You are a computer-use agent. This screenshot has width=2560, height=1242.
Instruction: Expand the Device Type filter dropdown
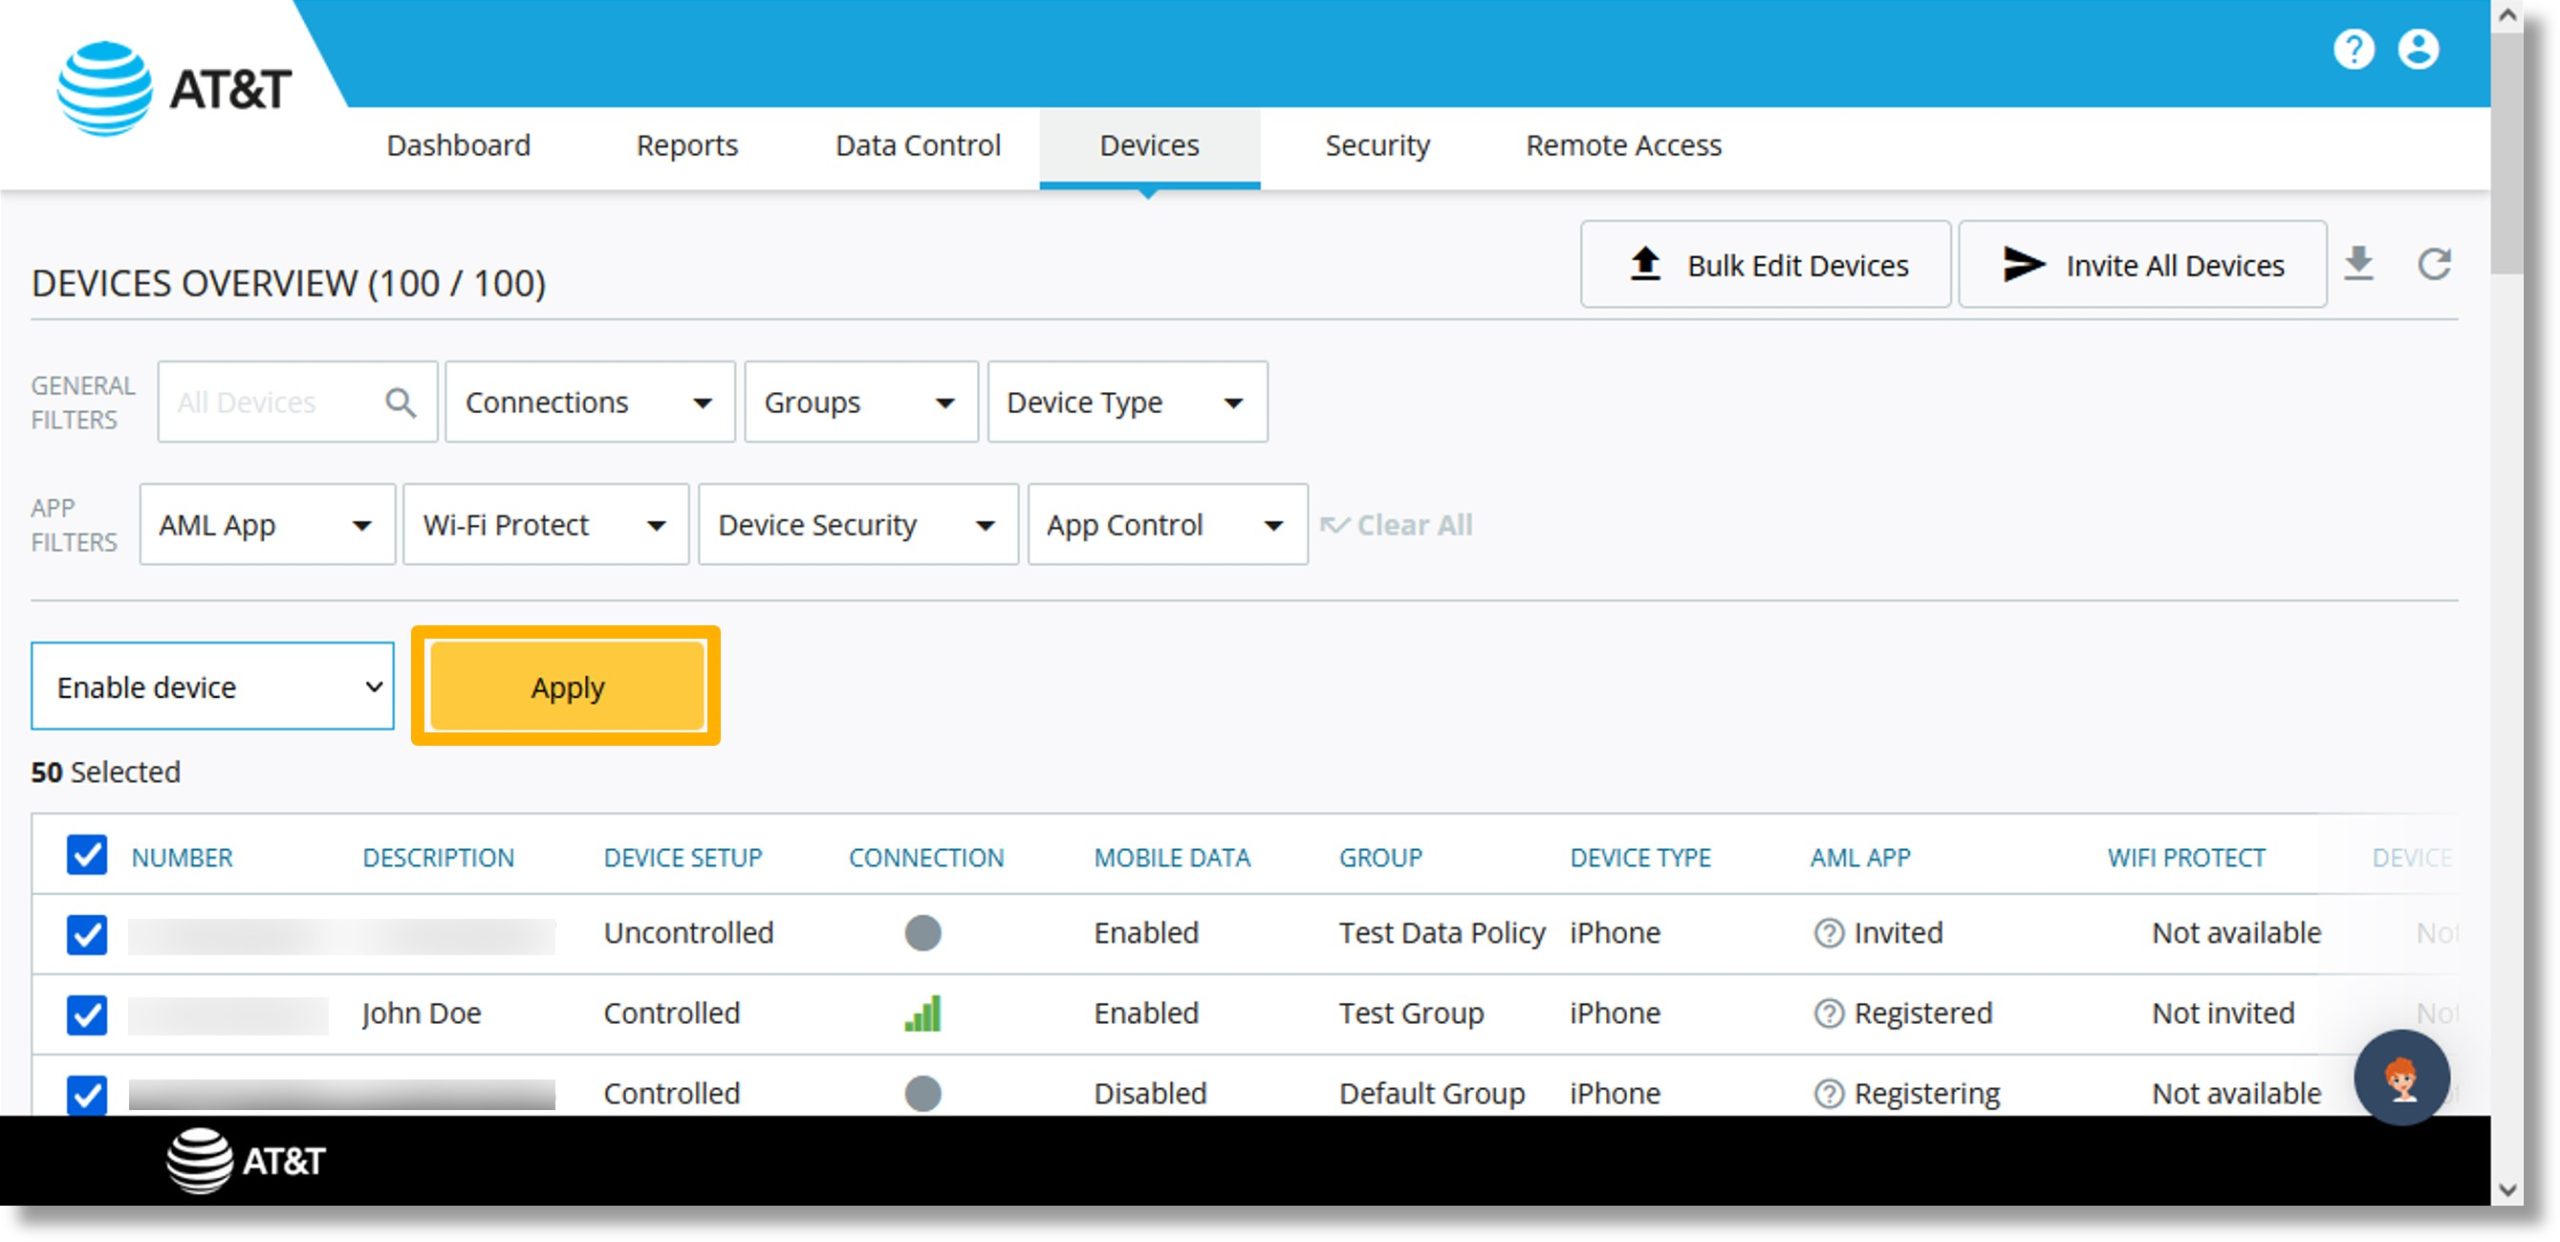tap(1127, 402)
